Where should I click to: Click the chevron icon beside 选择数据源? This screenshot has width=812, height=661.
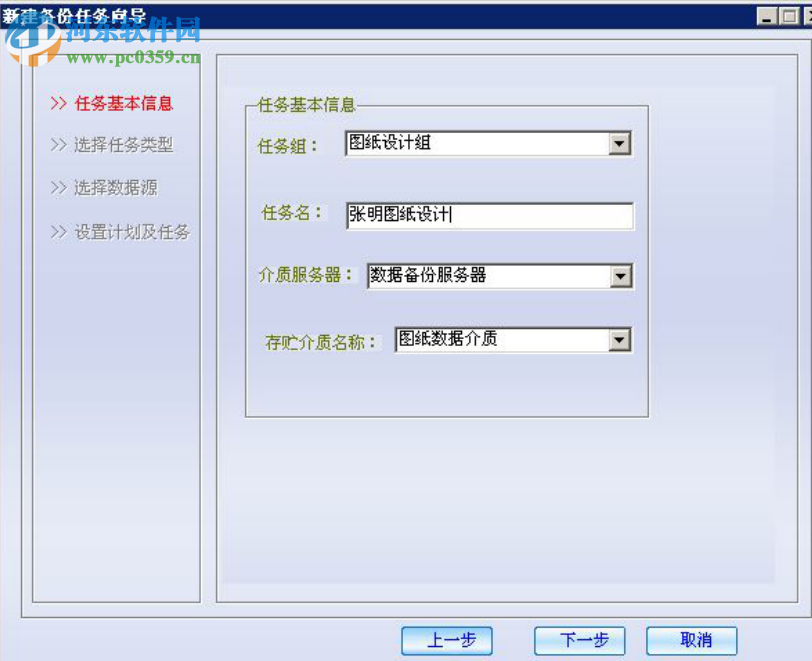pos(60,188)
